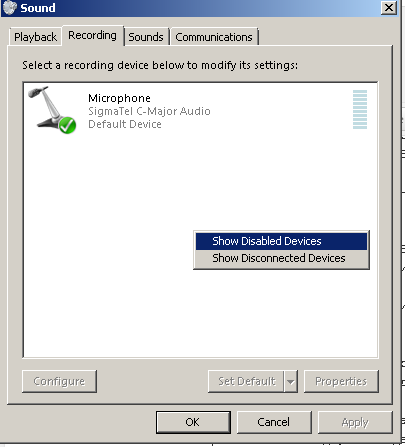Click the microphone level meter bars

(360, 109)
